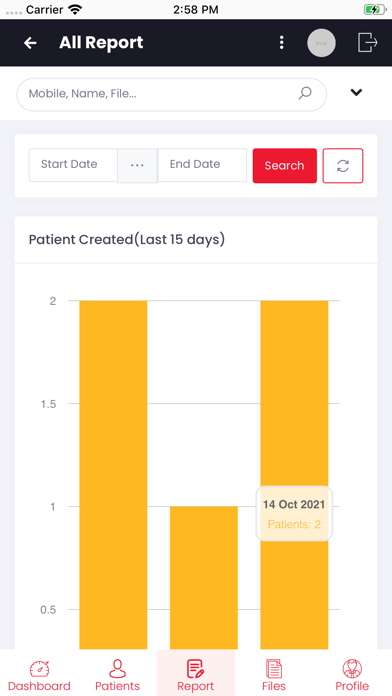Click the logout icon in header
Image resolution: width=392 pixels, height=696 pixels.
tap(368, 43)
